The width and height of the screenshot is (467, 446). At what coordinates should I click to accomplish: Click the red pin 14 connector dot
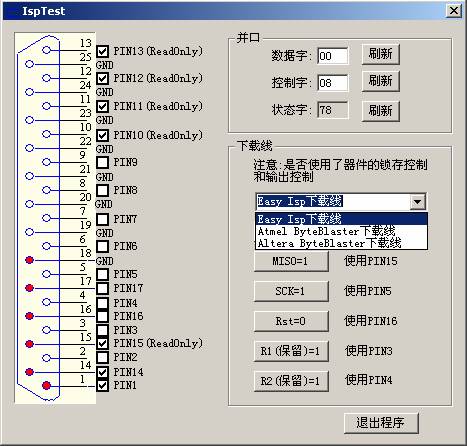click(29, 371)
